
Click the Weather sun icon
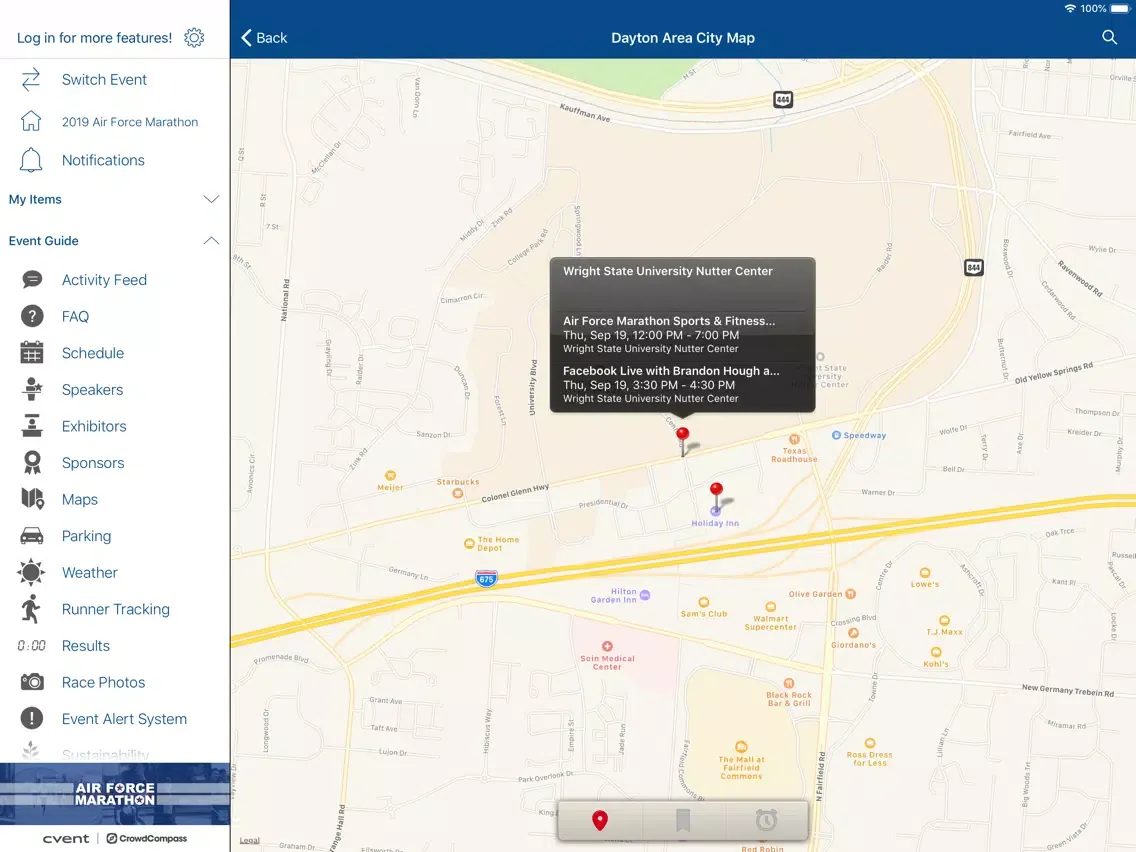coord(31,572)
